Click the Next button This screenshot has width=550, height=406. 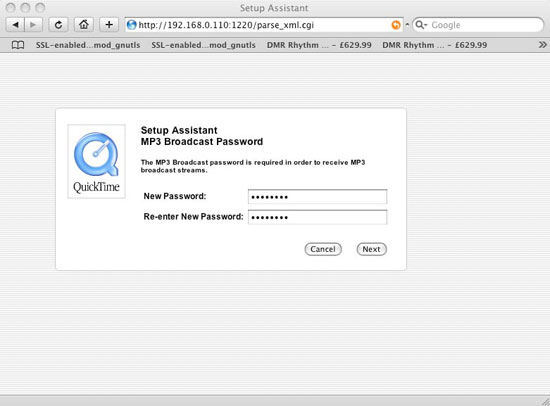[x=371, y=249]
